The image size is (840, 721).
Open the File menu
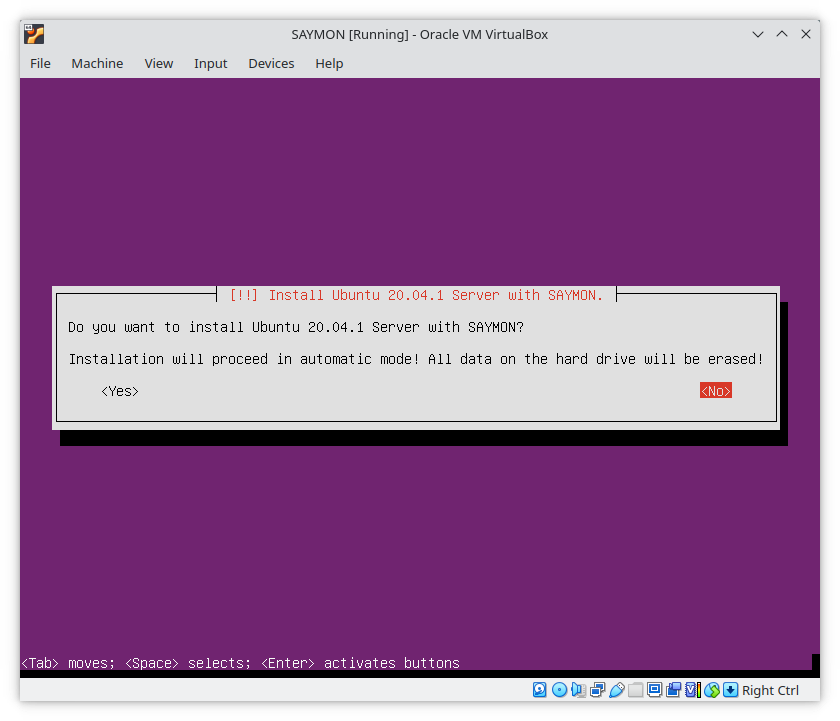coord(40,63)
